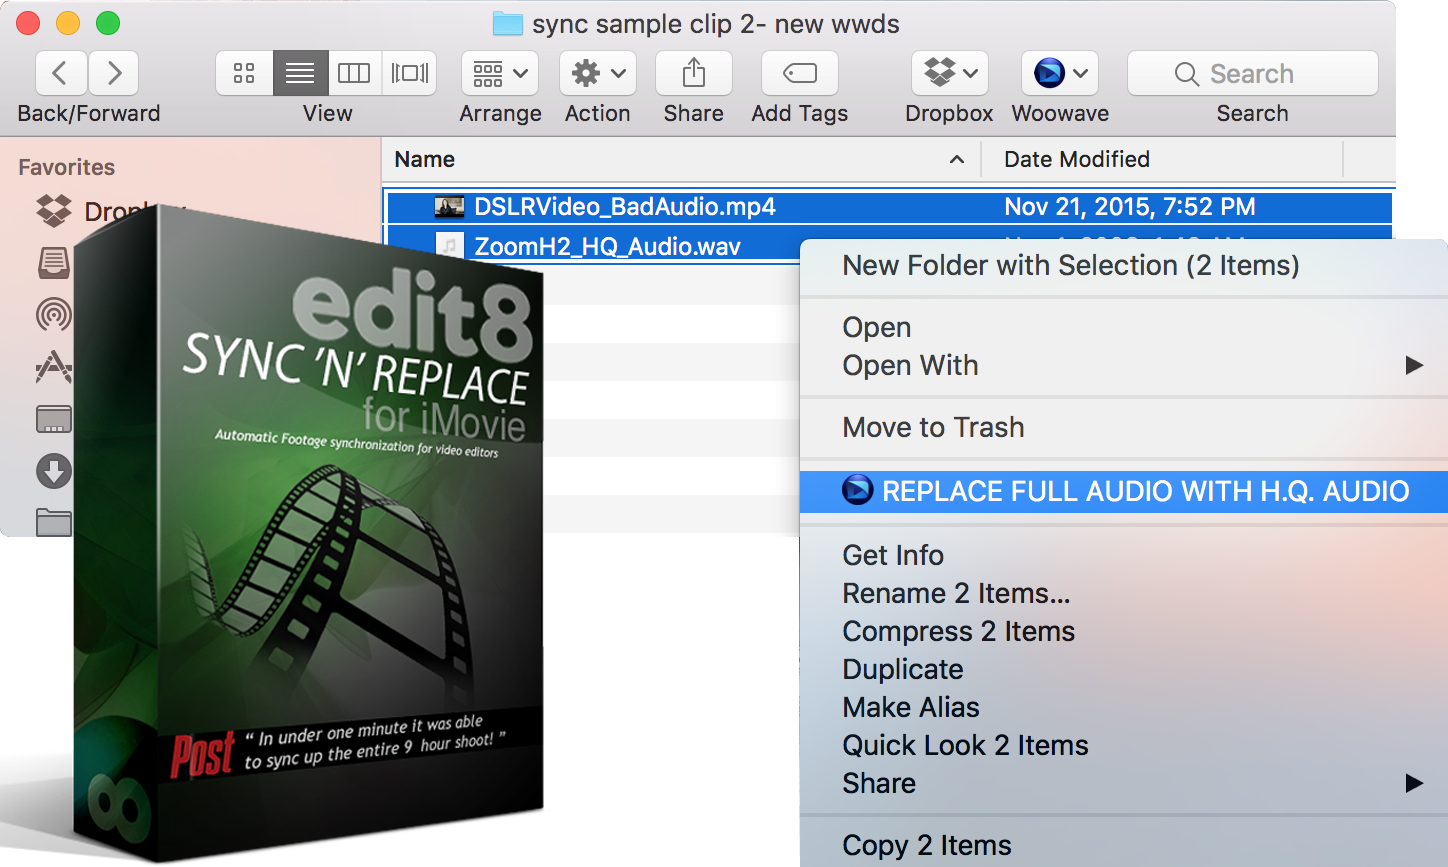The image size is (1448, 867).
Task: Choose REPLACE FULL AUDIO WITH H.Q. AUDIO
Action: (x=1124, y=491)
